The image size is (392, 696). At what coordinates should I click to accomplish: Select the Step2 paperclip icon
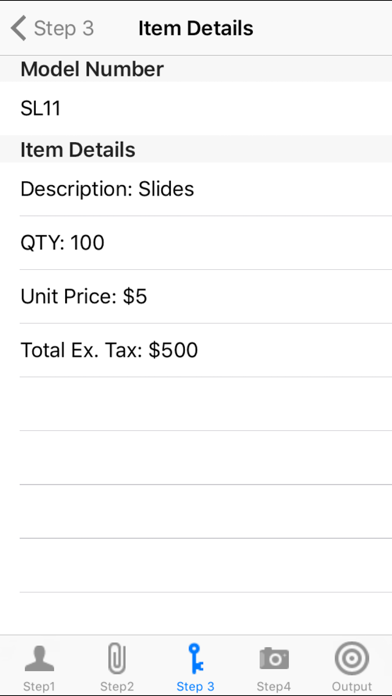117,659
